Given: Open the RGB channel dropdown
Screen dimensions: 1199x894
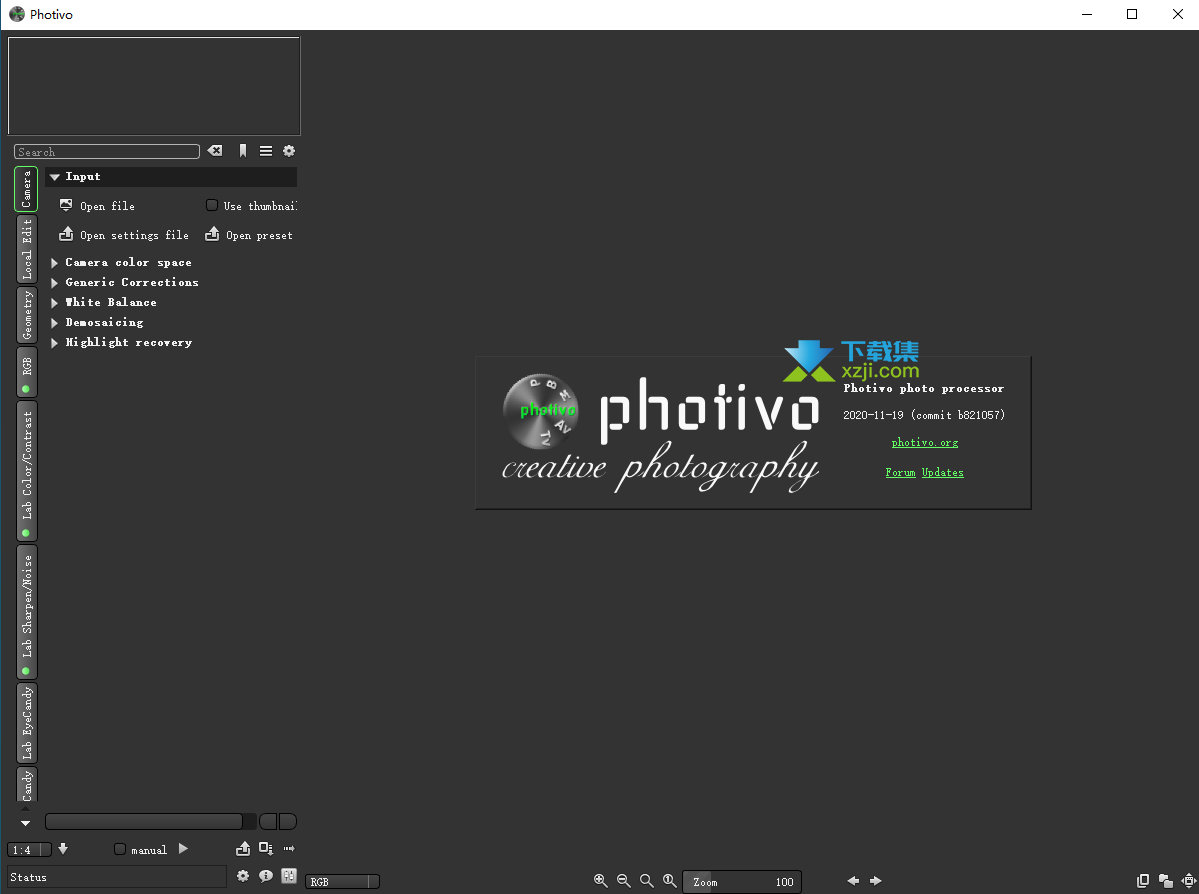Looking at the screenshot, I should point(342,882).
